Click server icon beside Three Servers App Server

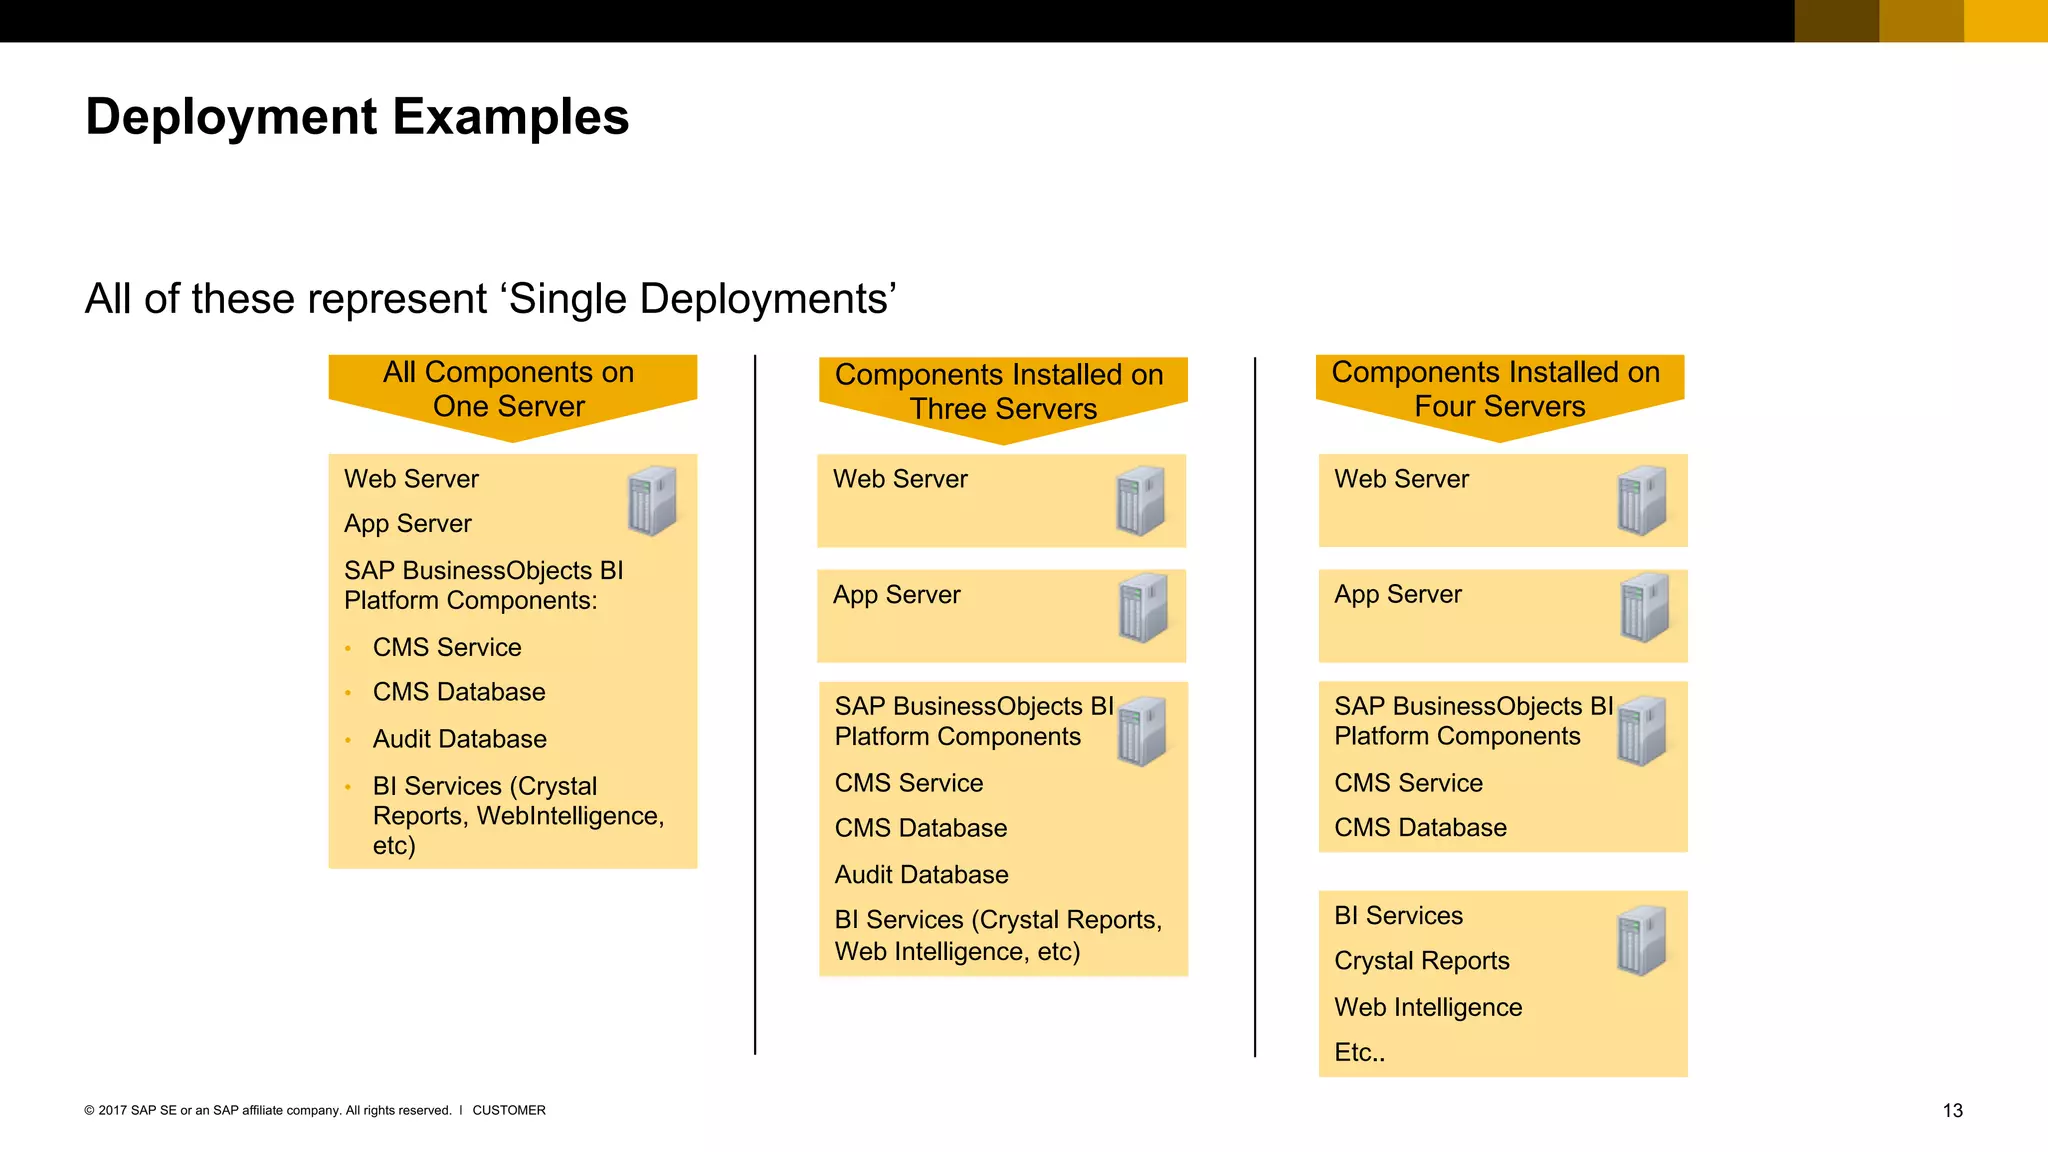click(1144, 608)
